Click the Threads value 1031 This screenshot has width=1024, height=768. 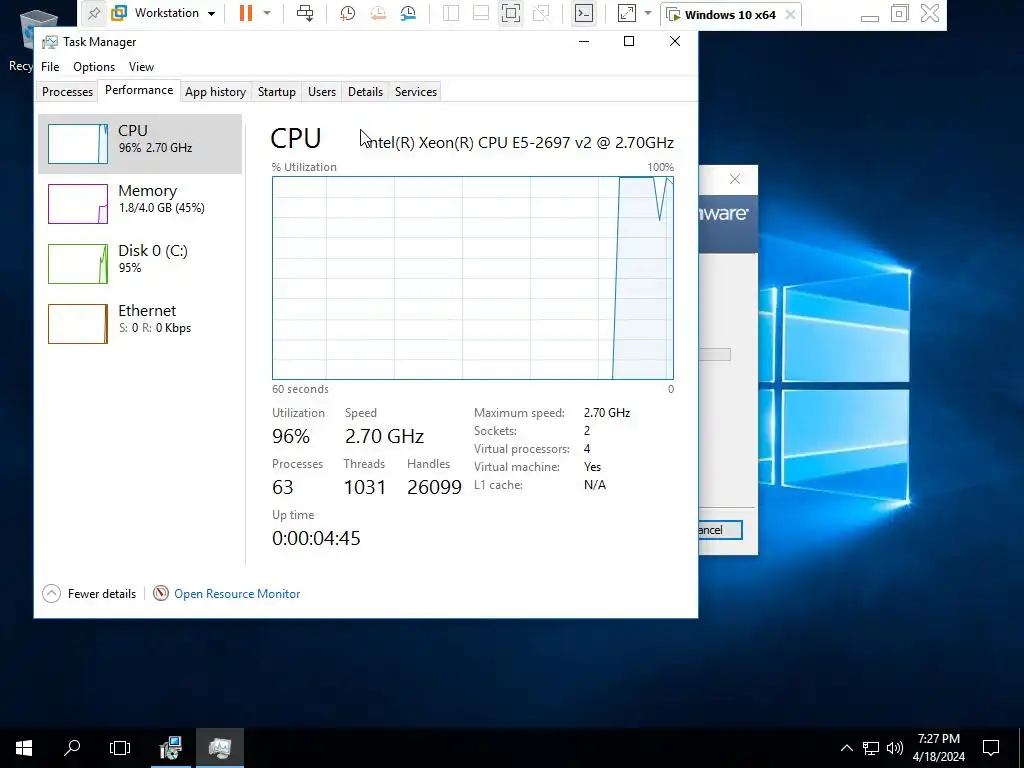click(364, 487)
